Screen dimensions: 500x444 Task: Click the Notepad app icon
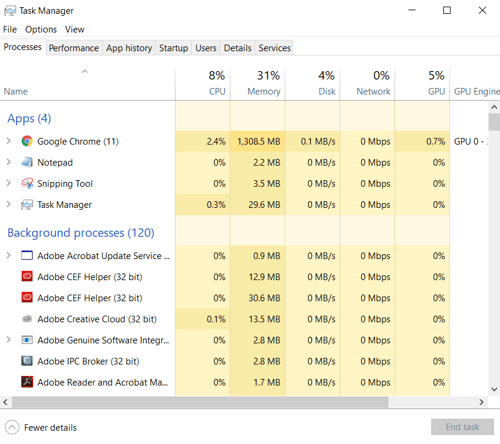click(27, 162)
